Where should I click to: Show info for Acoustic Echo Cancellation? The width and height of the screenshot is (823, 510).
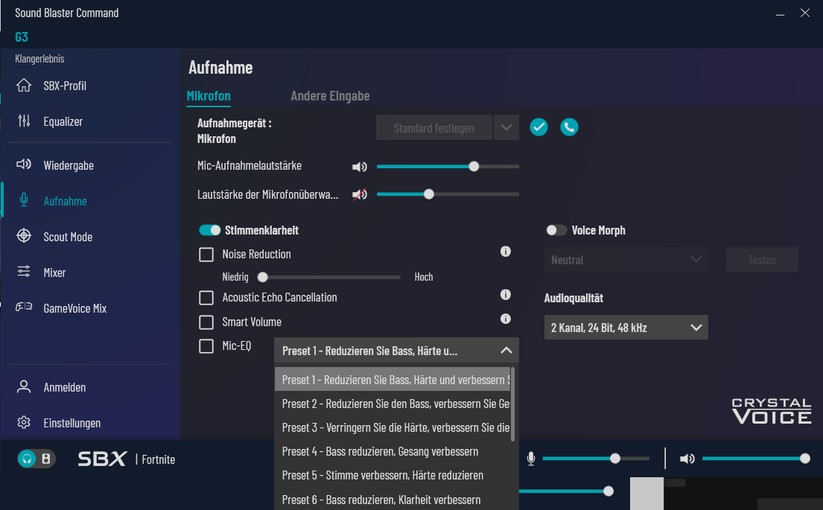pos(505,295)
